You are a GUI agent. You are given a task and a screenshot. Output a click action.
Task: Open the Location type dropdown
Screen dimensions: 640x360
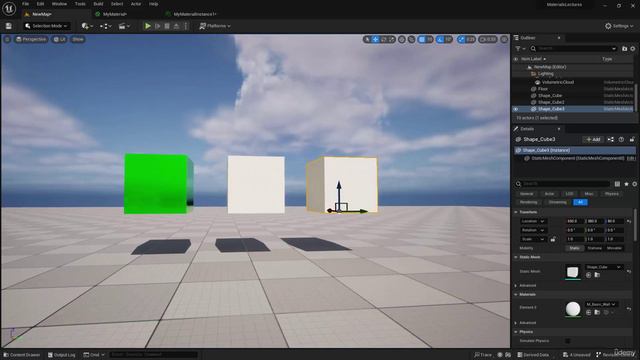pos(533,221)
